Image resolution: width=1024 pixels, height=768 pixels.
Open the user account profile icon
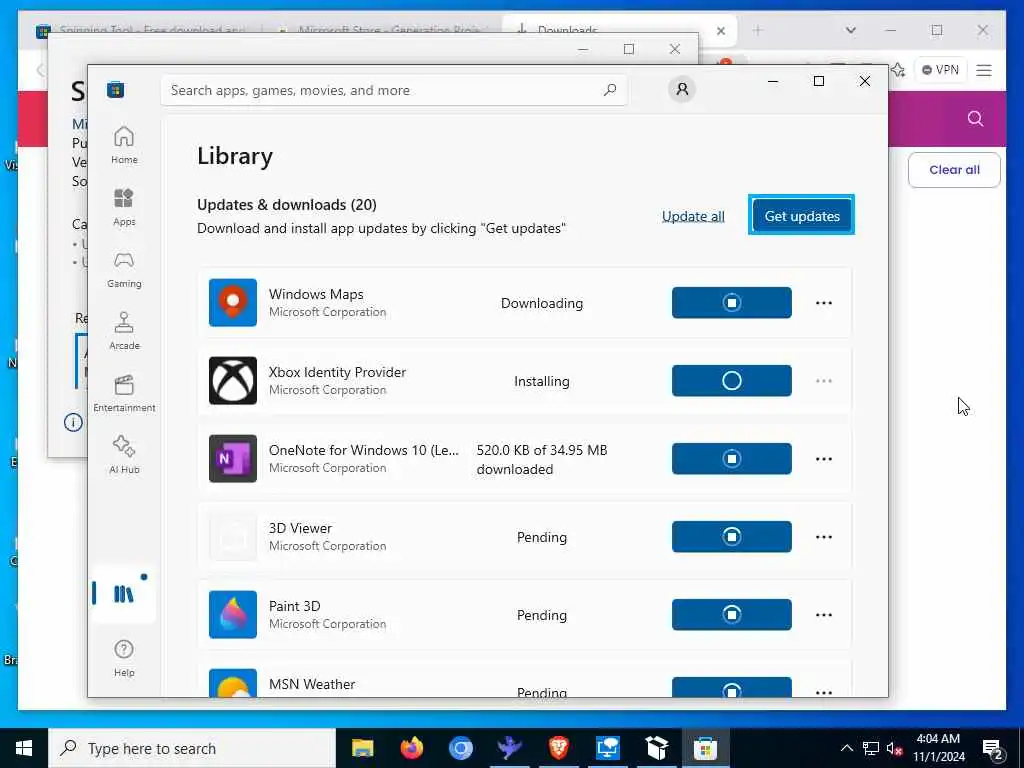click(x=682, y=89)
